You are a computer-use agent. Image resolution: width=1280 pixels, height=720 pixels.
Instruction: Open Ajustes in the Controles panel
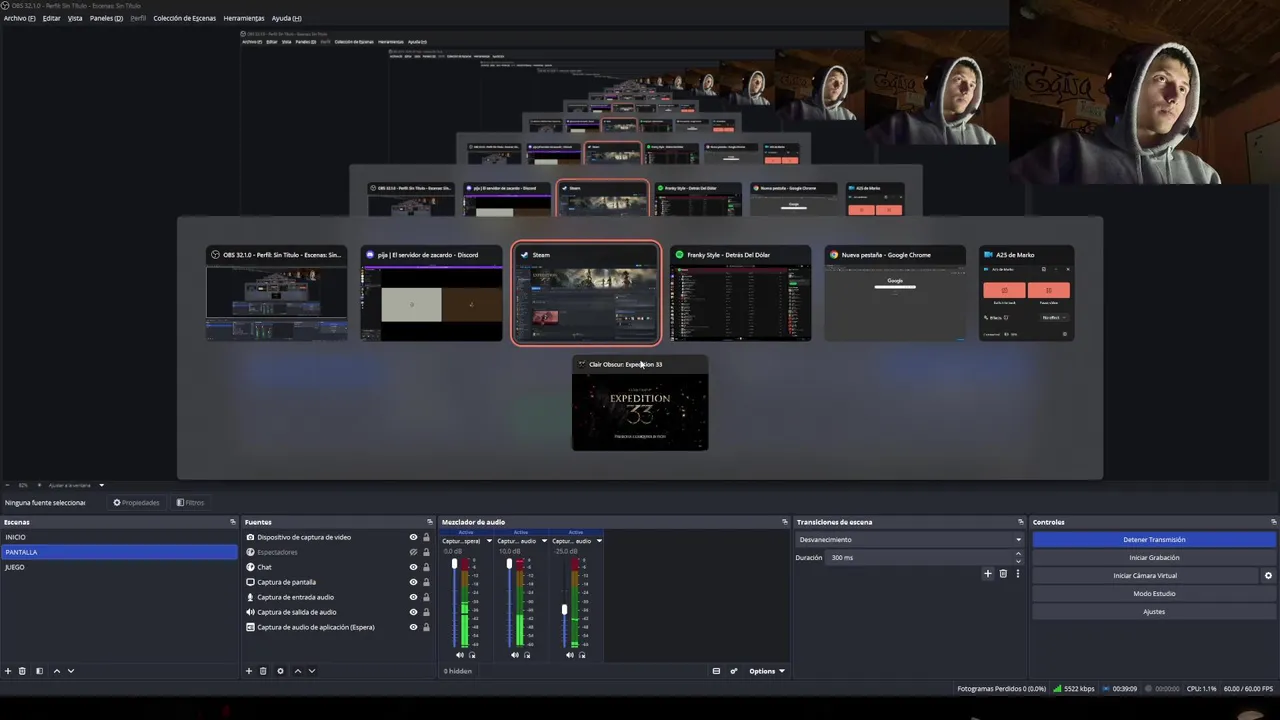[x=1154, y=612]
